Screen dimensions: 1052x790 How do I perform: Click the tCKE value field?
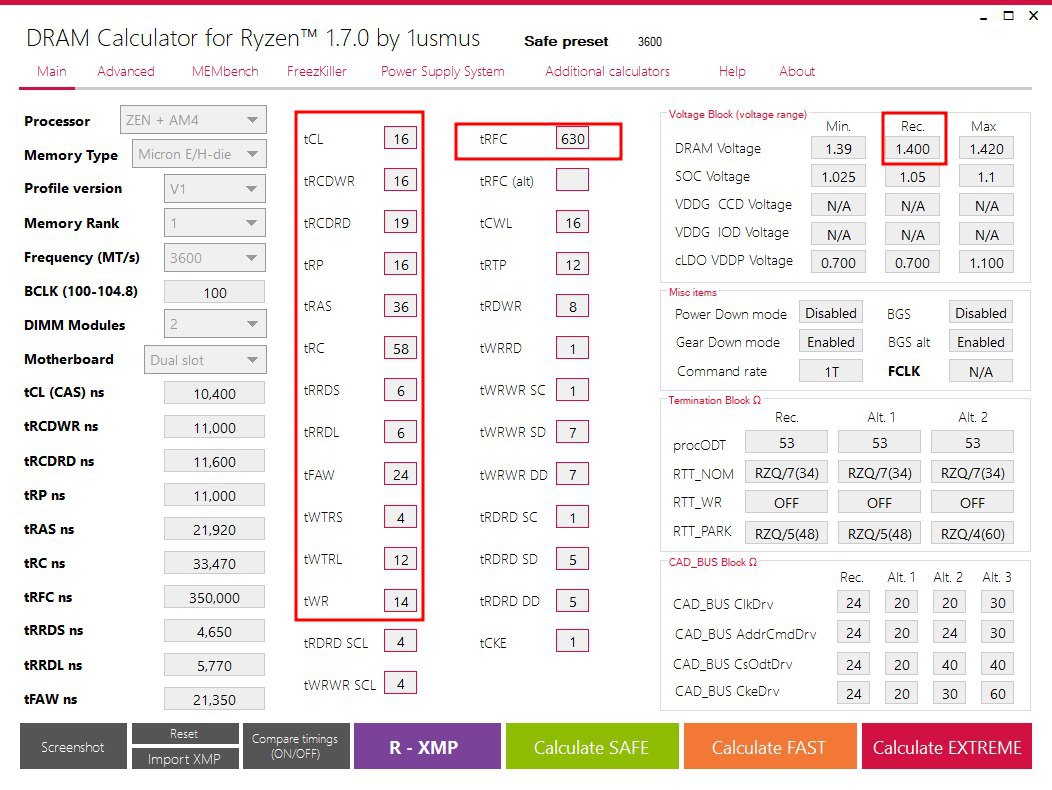(x=572, y=642)
